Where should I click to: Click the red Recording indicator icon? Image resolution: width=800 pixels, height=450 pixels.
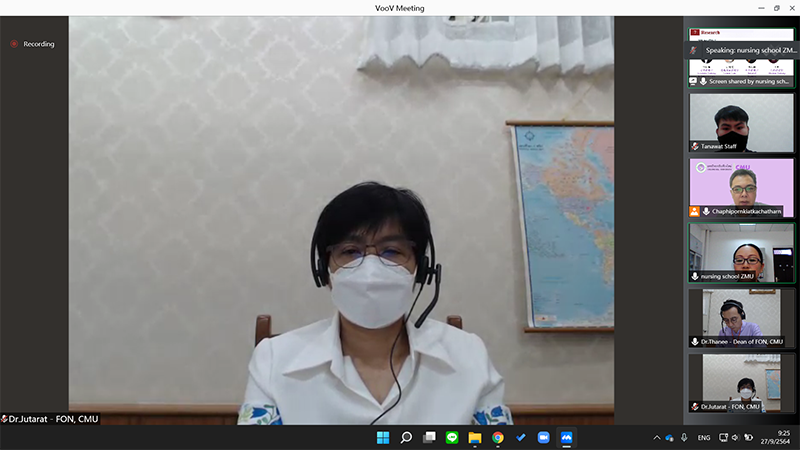click(14, 44)
